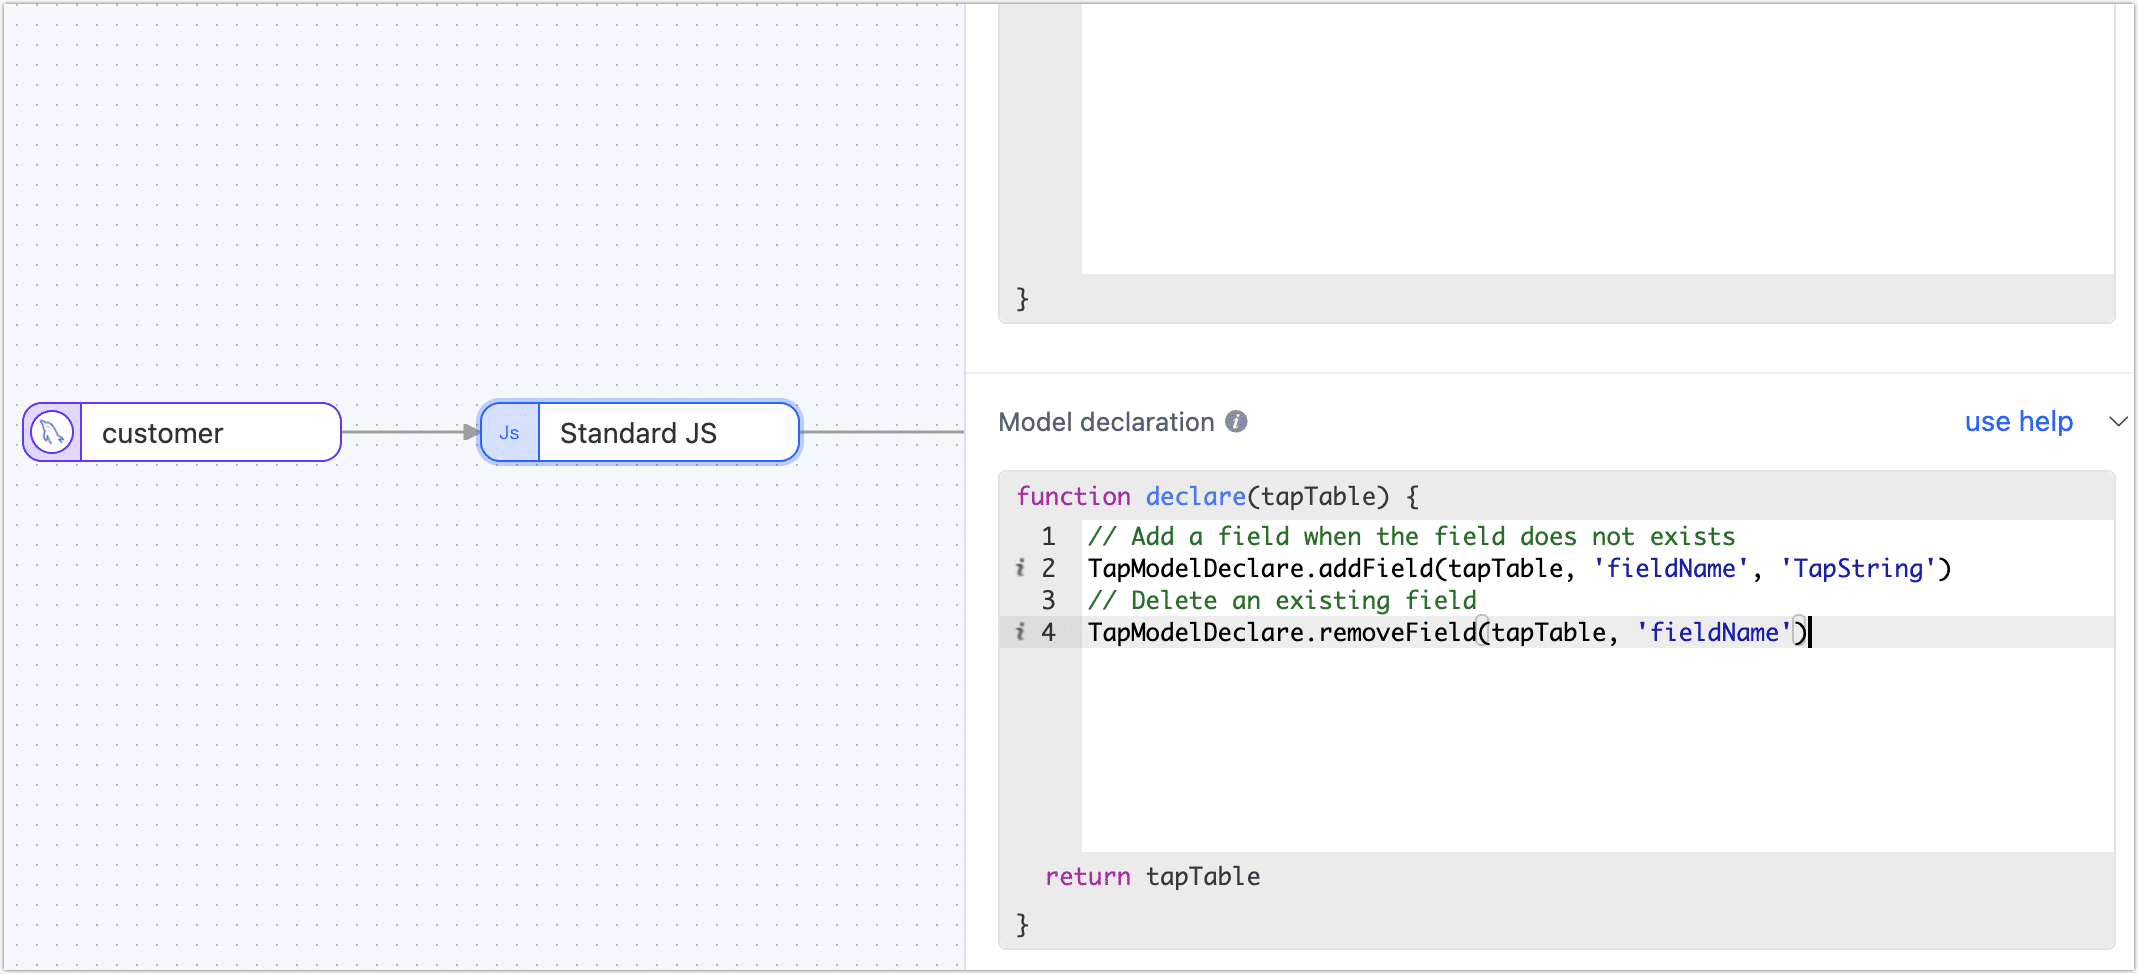
Task: Click line number 3 in the gutter
Action: (x=1048, y=600)
